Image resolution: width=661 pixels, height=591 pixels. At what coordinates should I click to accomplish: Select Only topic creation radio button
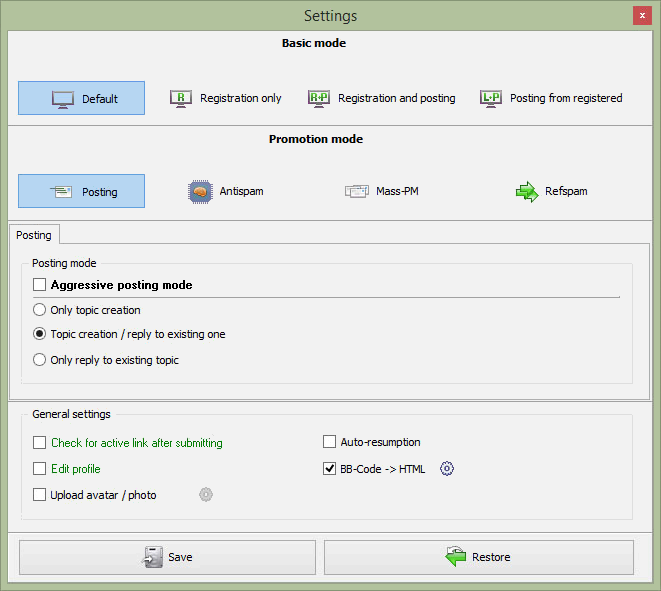pos(40,310)
